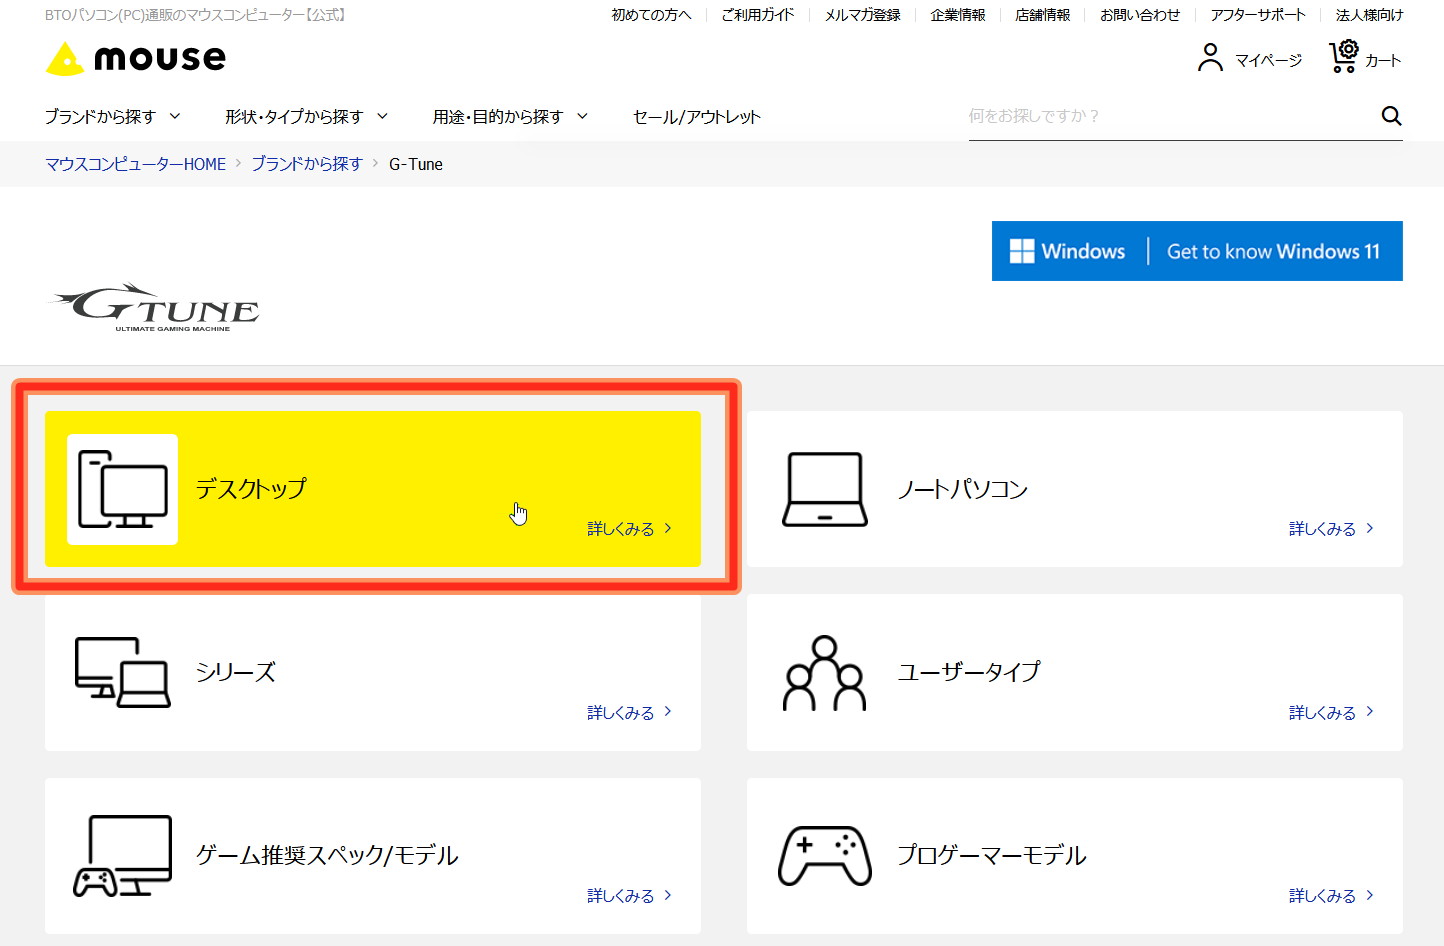Open アフターサポート link
1444x946 pixels.
coord(1258,15)
